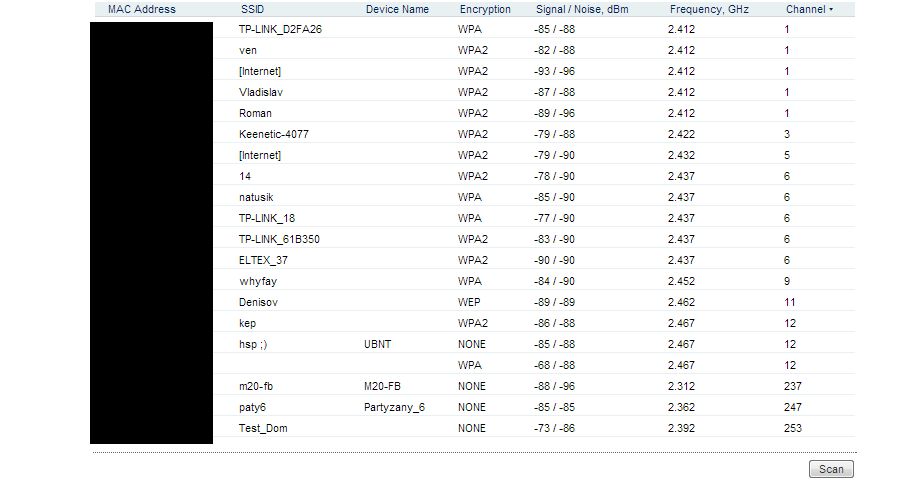
Task: Click the Partyzany_6 device name
Action: click(394, 407)
